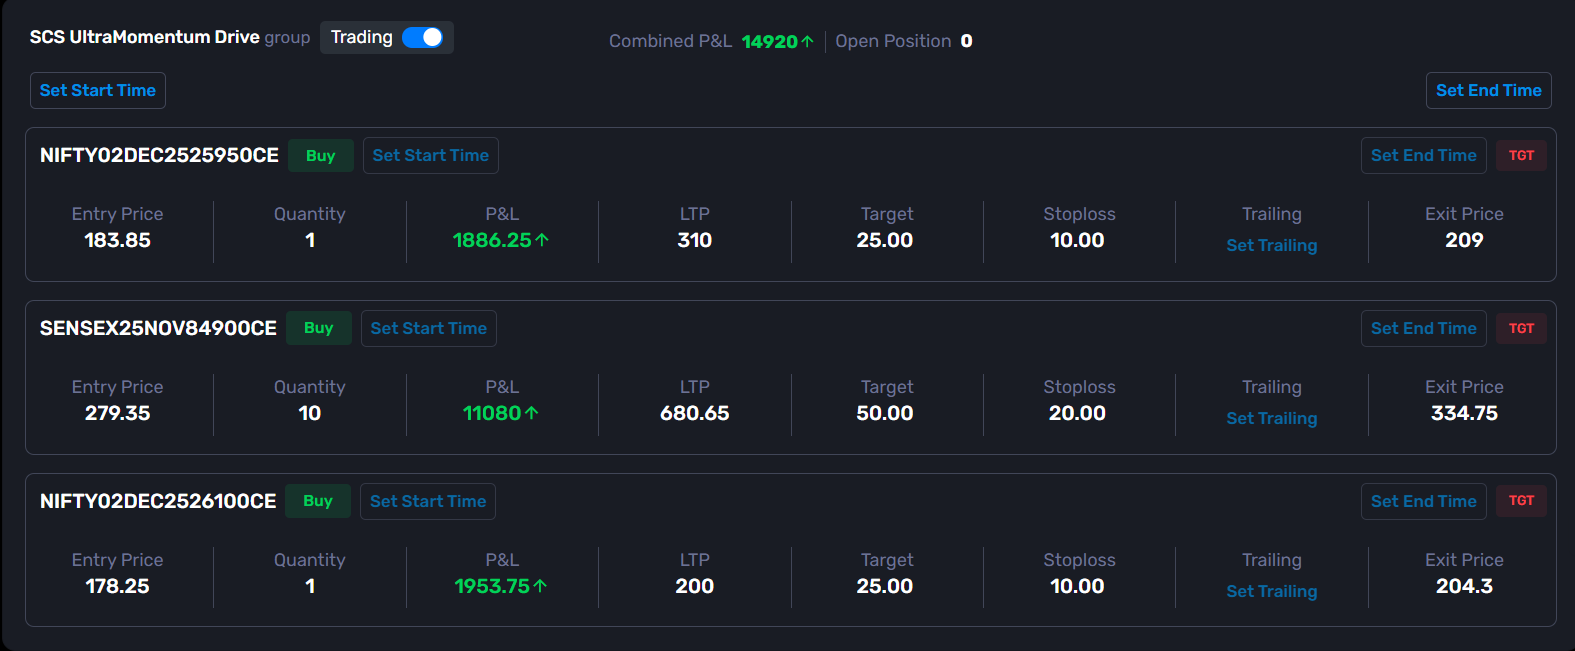Screen dimensions: 1575x651
Task: Click the group-level Set Start Time button
Action: point(98,90)
